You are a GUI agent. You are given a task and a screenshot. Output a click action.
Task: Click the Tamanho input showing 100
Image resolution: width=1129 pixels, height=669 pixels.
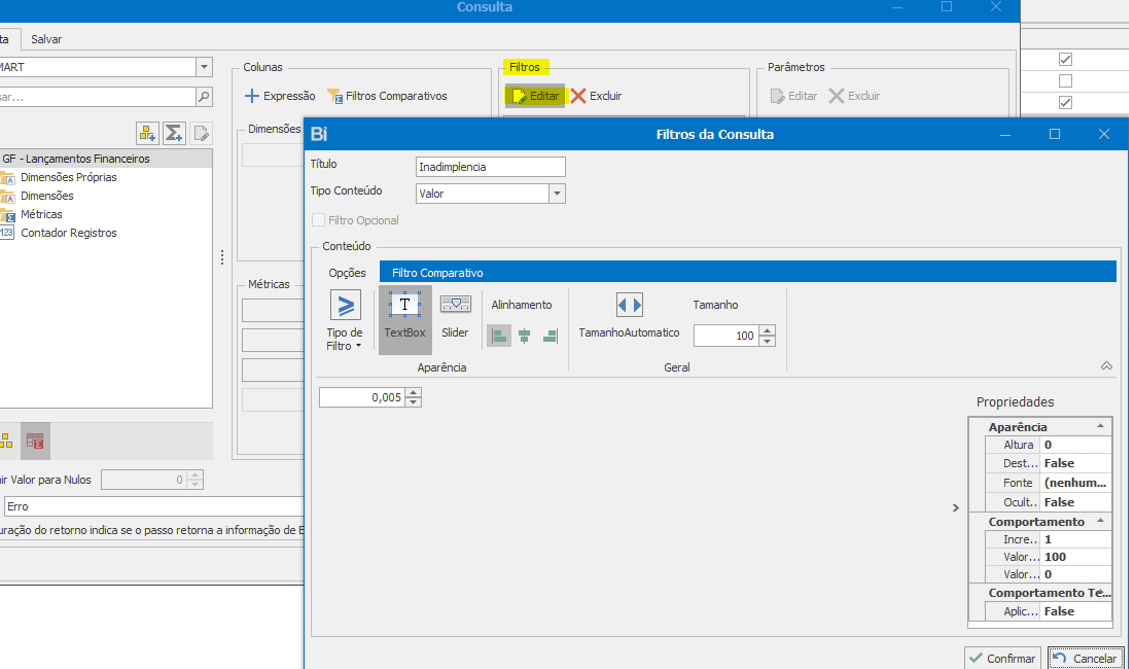[727, 336]
